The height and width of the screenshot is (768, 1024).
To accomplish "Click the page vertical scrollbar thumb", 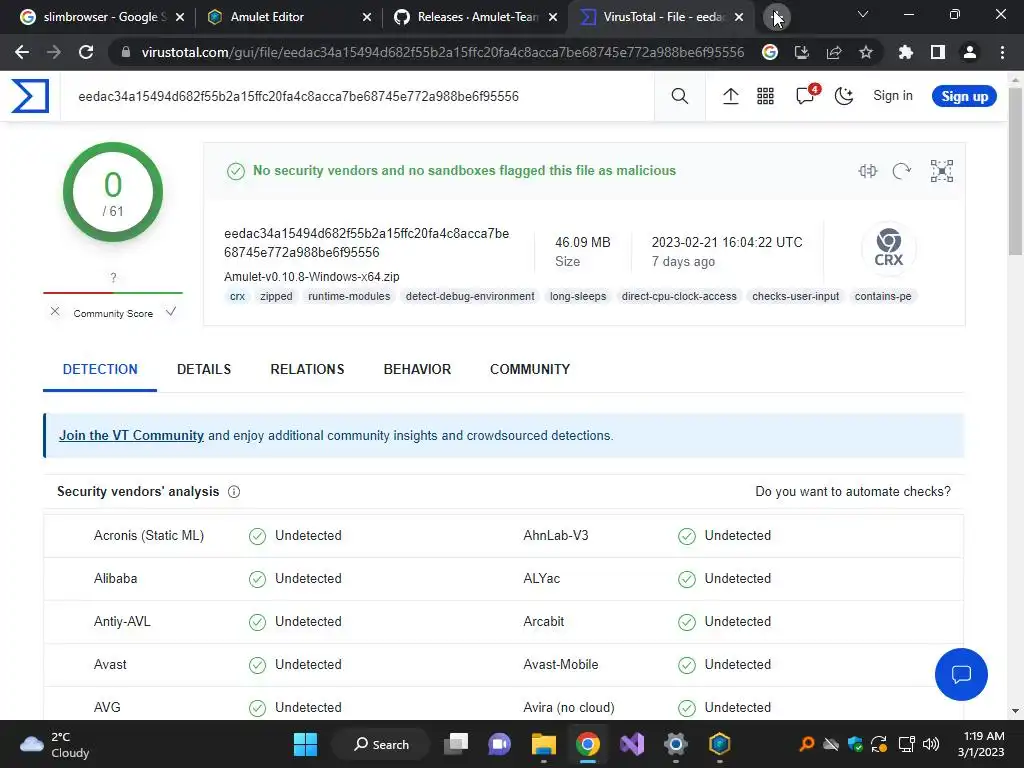I will coord(1015,171).
